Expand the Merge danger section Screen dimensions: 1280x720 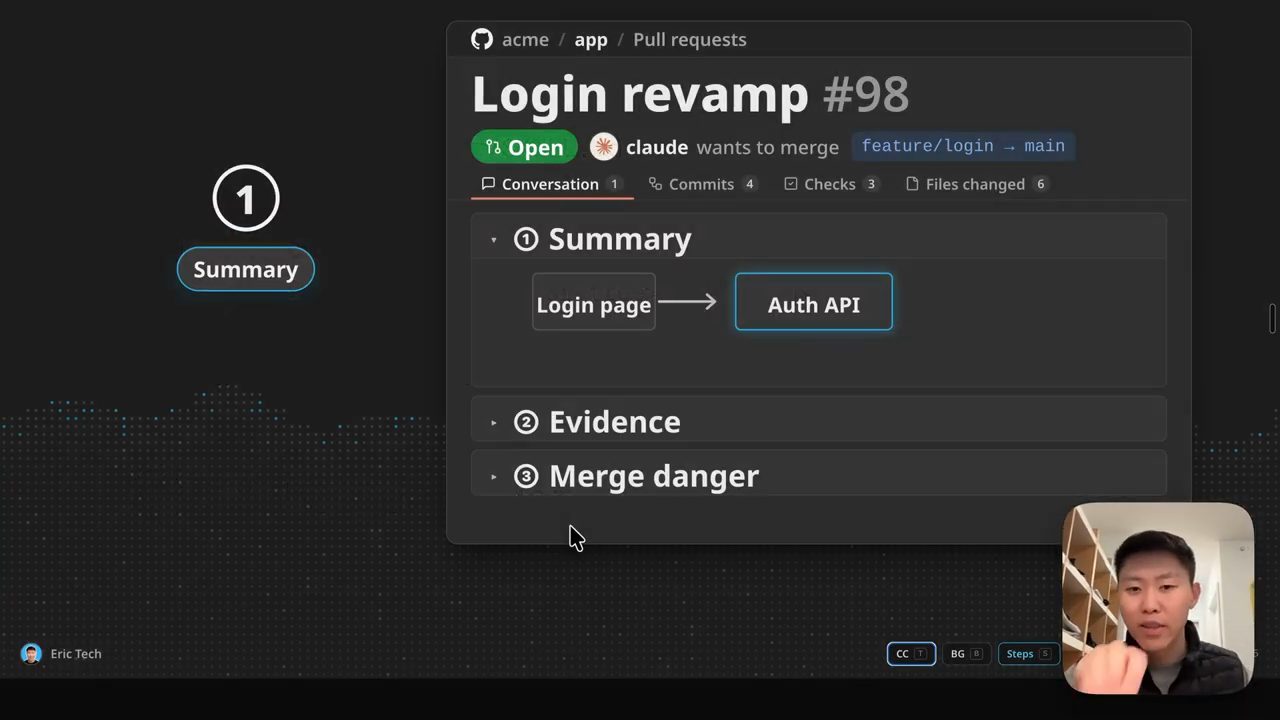tap(493, 477)
